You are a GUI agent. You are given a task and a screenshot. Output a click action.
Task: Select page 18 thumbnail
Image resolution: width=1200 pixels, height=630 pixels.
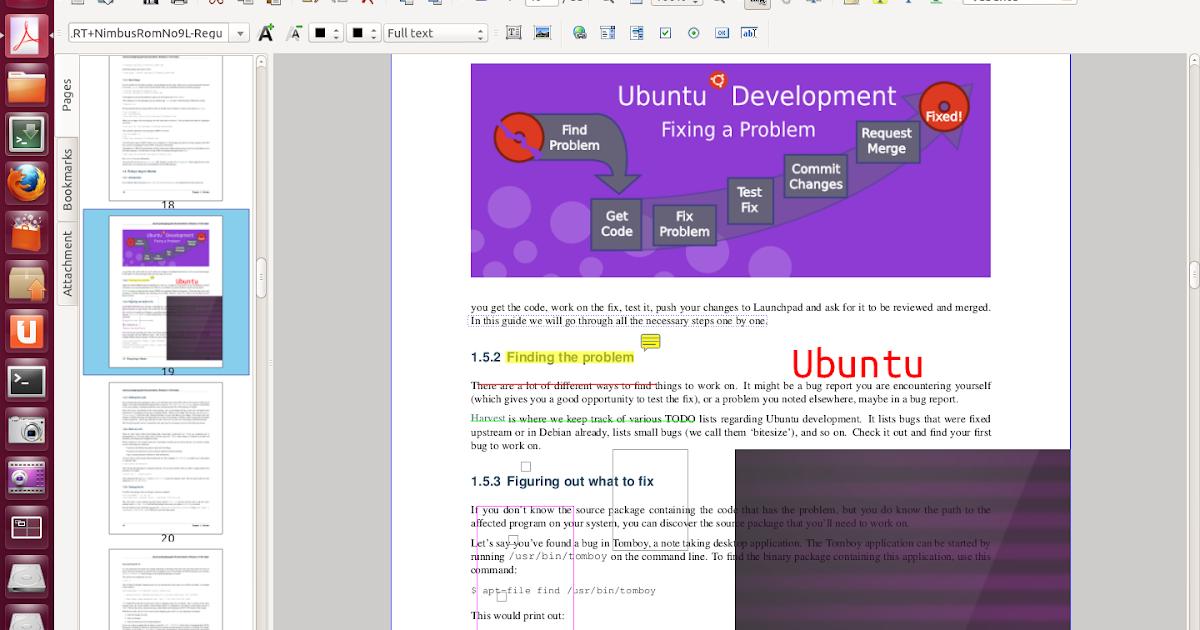pyautogui.click(x=166, y=128)
